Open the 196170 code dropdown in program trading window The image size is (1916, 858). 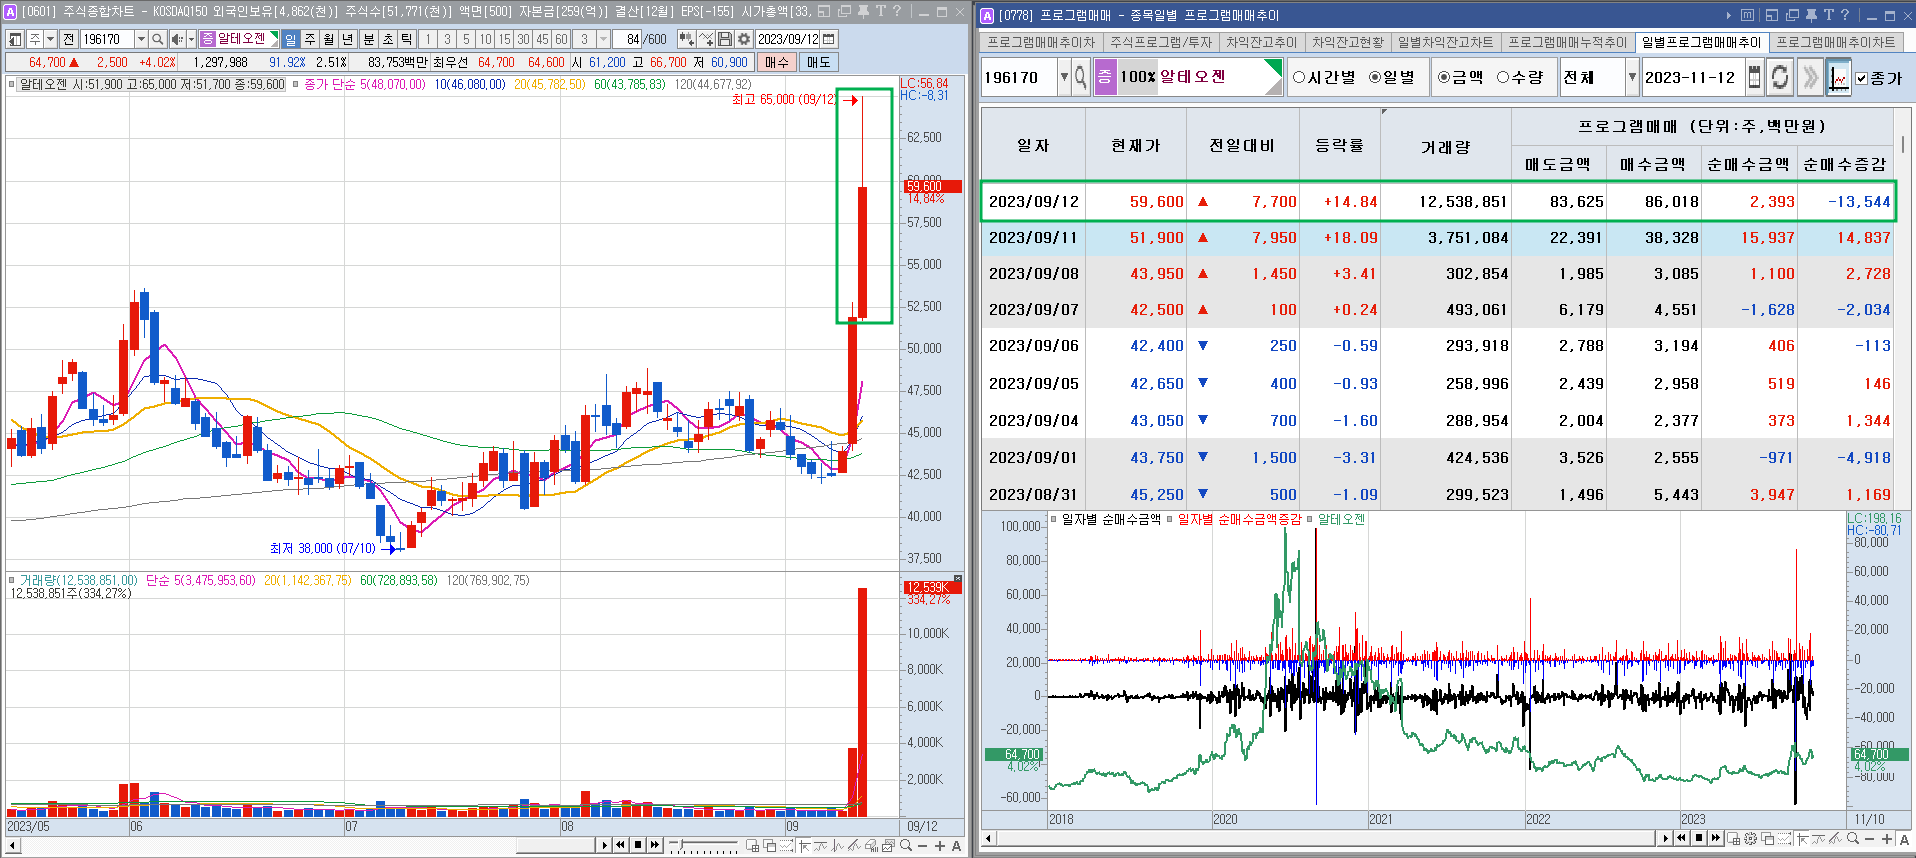[1064, 77]
